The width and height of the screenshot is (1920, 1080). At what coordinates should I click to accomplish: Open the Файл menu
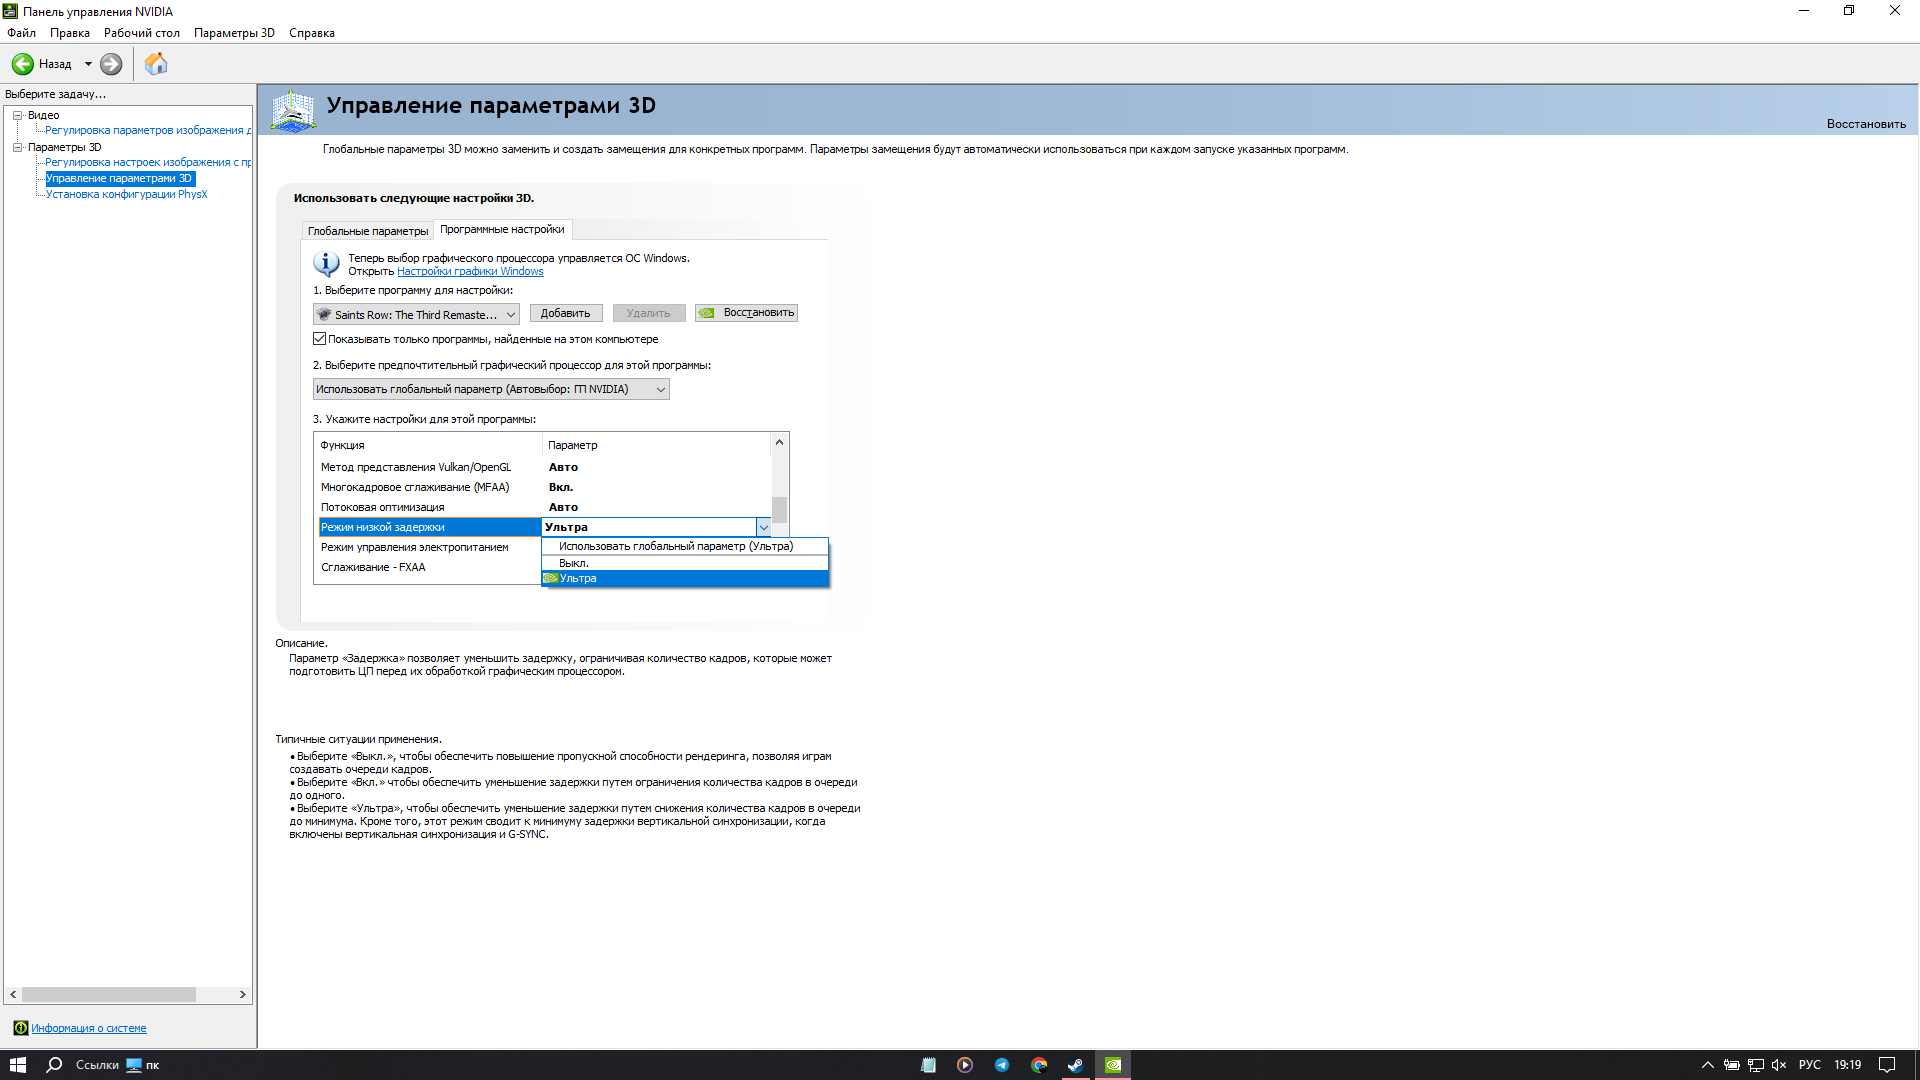coord(21,33)
